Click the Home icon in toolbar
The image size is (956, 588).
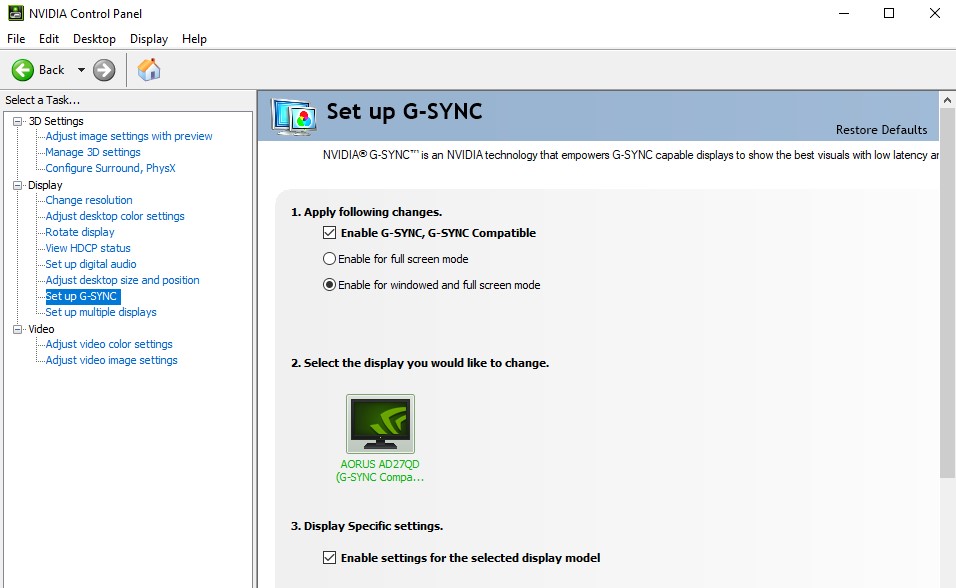[149, 70]
